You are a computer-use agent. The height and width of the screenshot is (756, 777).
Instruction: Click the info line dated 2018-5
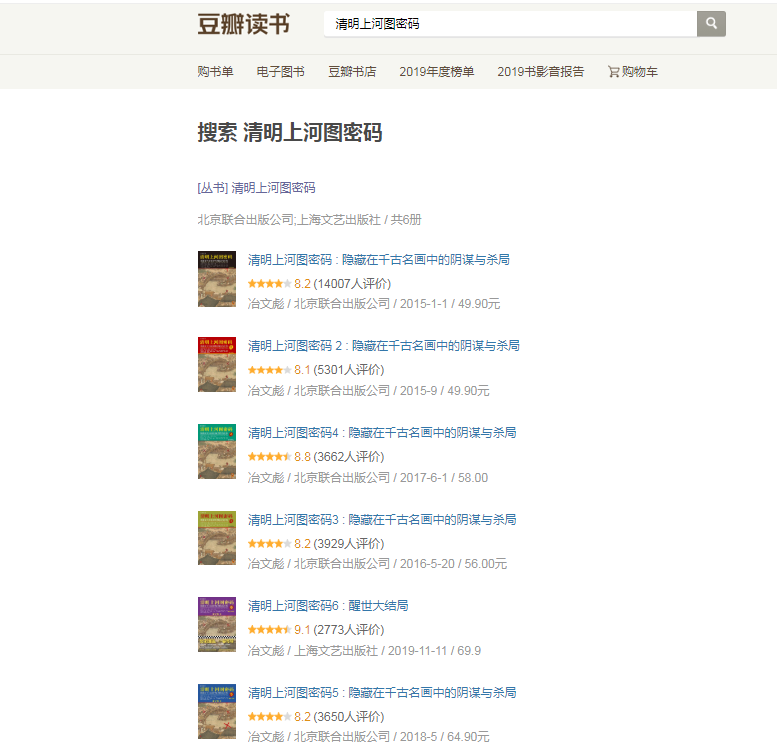[369, 737]
